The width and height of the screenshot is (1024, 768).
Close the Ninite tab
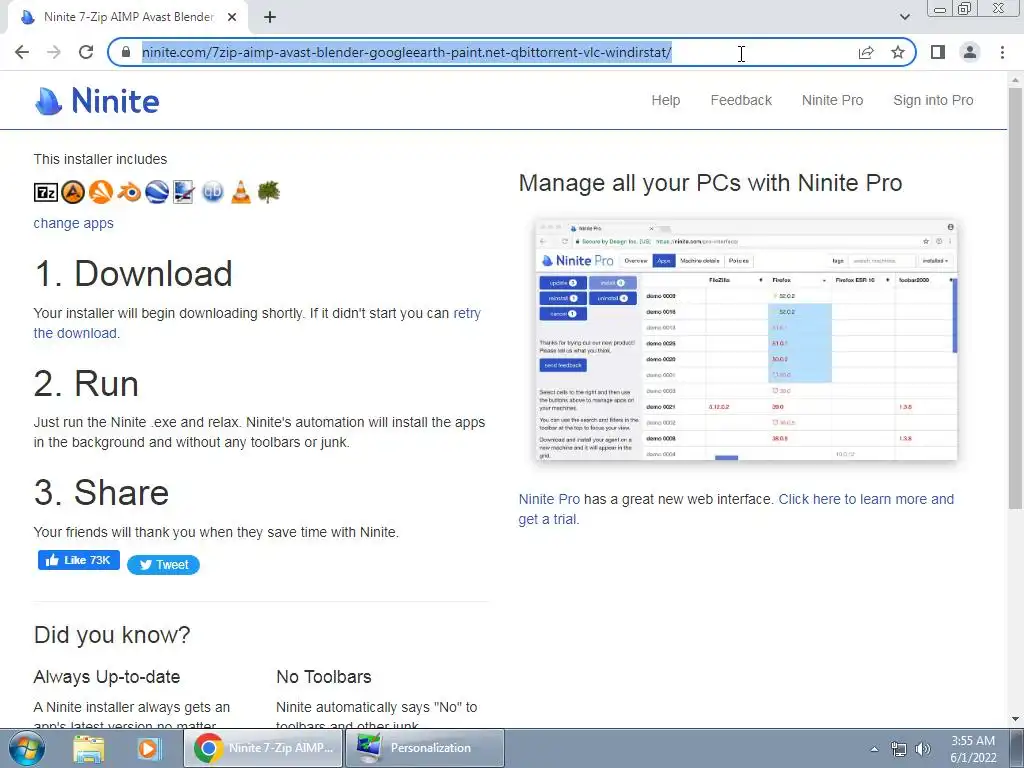[232, 17]
